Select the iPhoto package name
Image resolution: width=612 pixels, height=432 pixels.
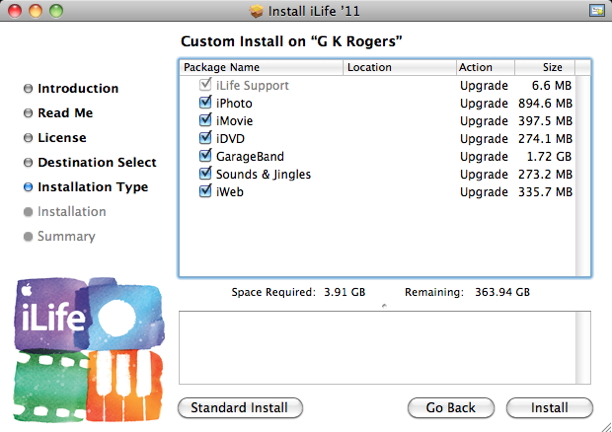coord(234,103)
